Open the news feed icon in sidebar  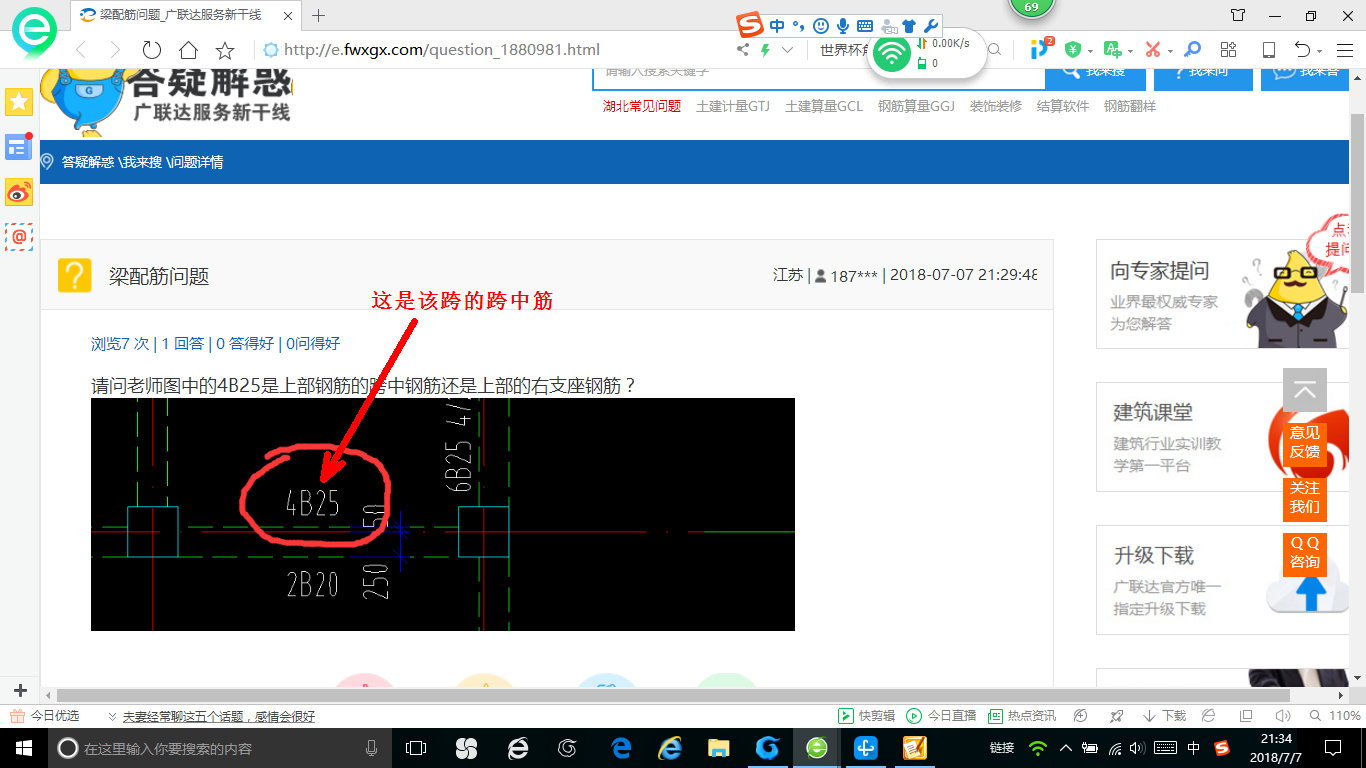coord(19,148)
